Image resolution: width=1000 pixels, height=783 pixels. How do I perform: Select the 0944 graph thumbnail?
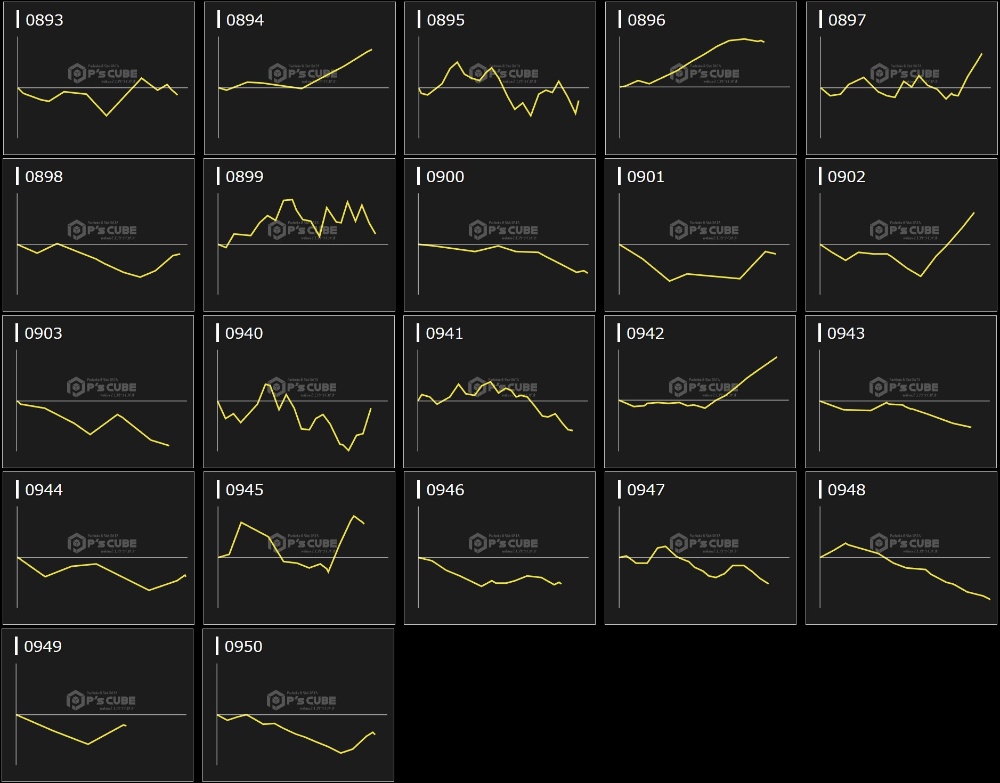(98, 548)
